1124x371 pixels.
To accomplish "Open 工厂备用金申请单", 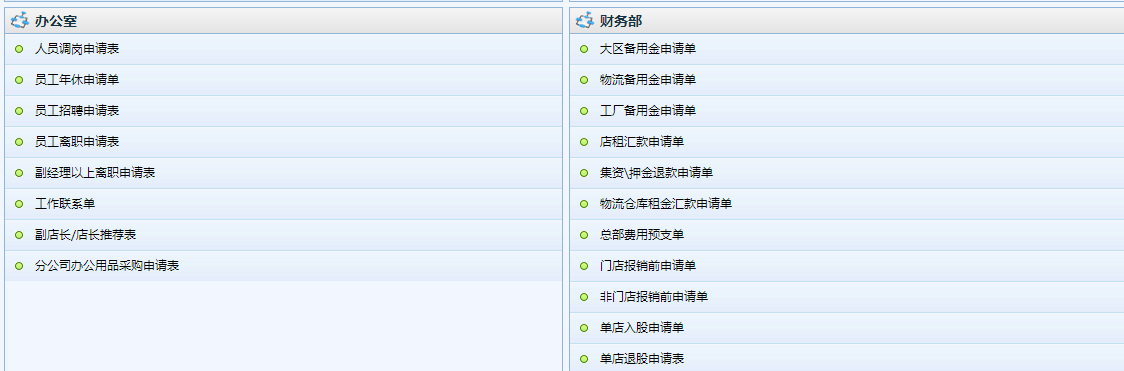I will [648, 111].
